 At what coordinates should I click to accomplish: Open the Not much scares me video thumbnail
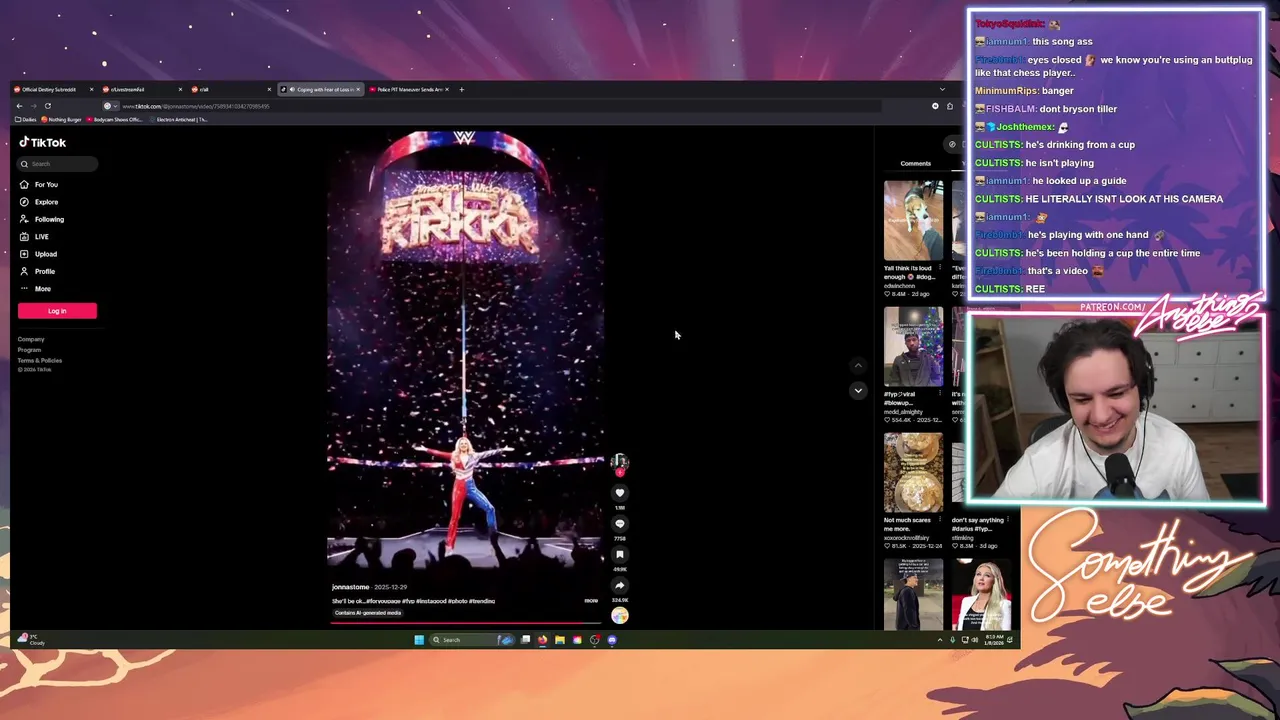913,473
